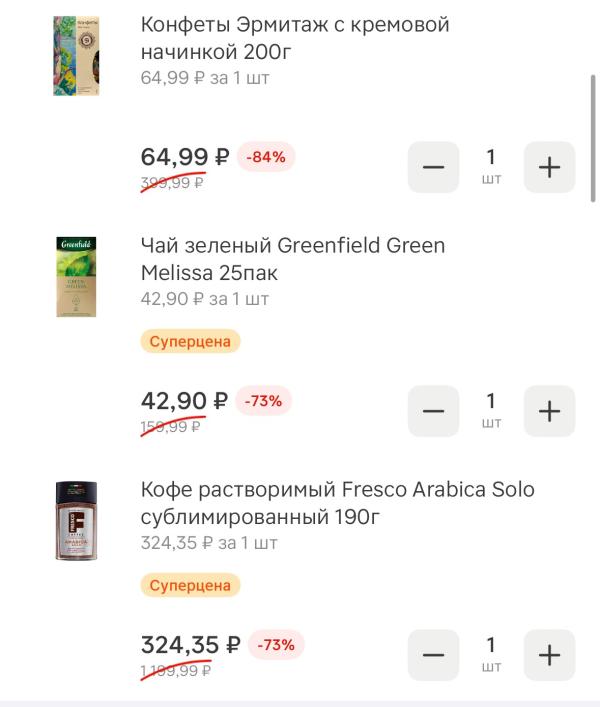Click the -73% badge next to 42,90 ₽

tap(264, 401)
